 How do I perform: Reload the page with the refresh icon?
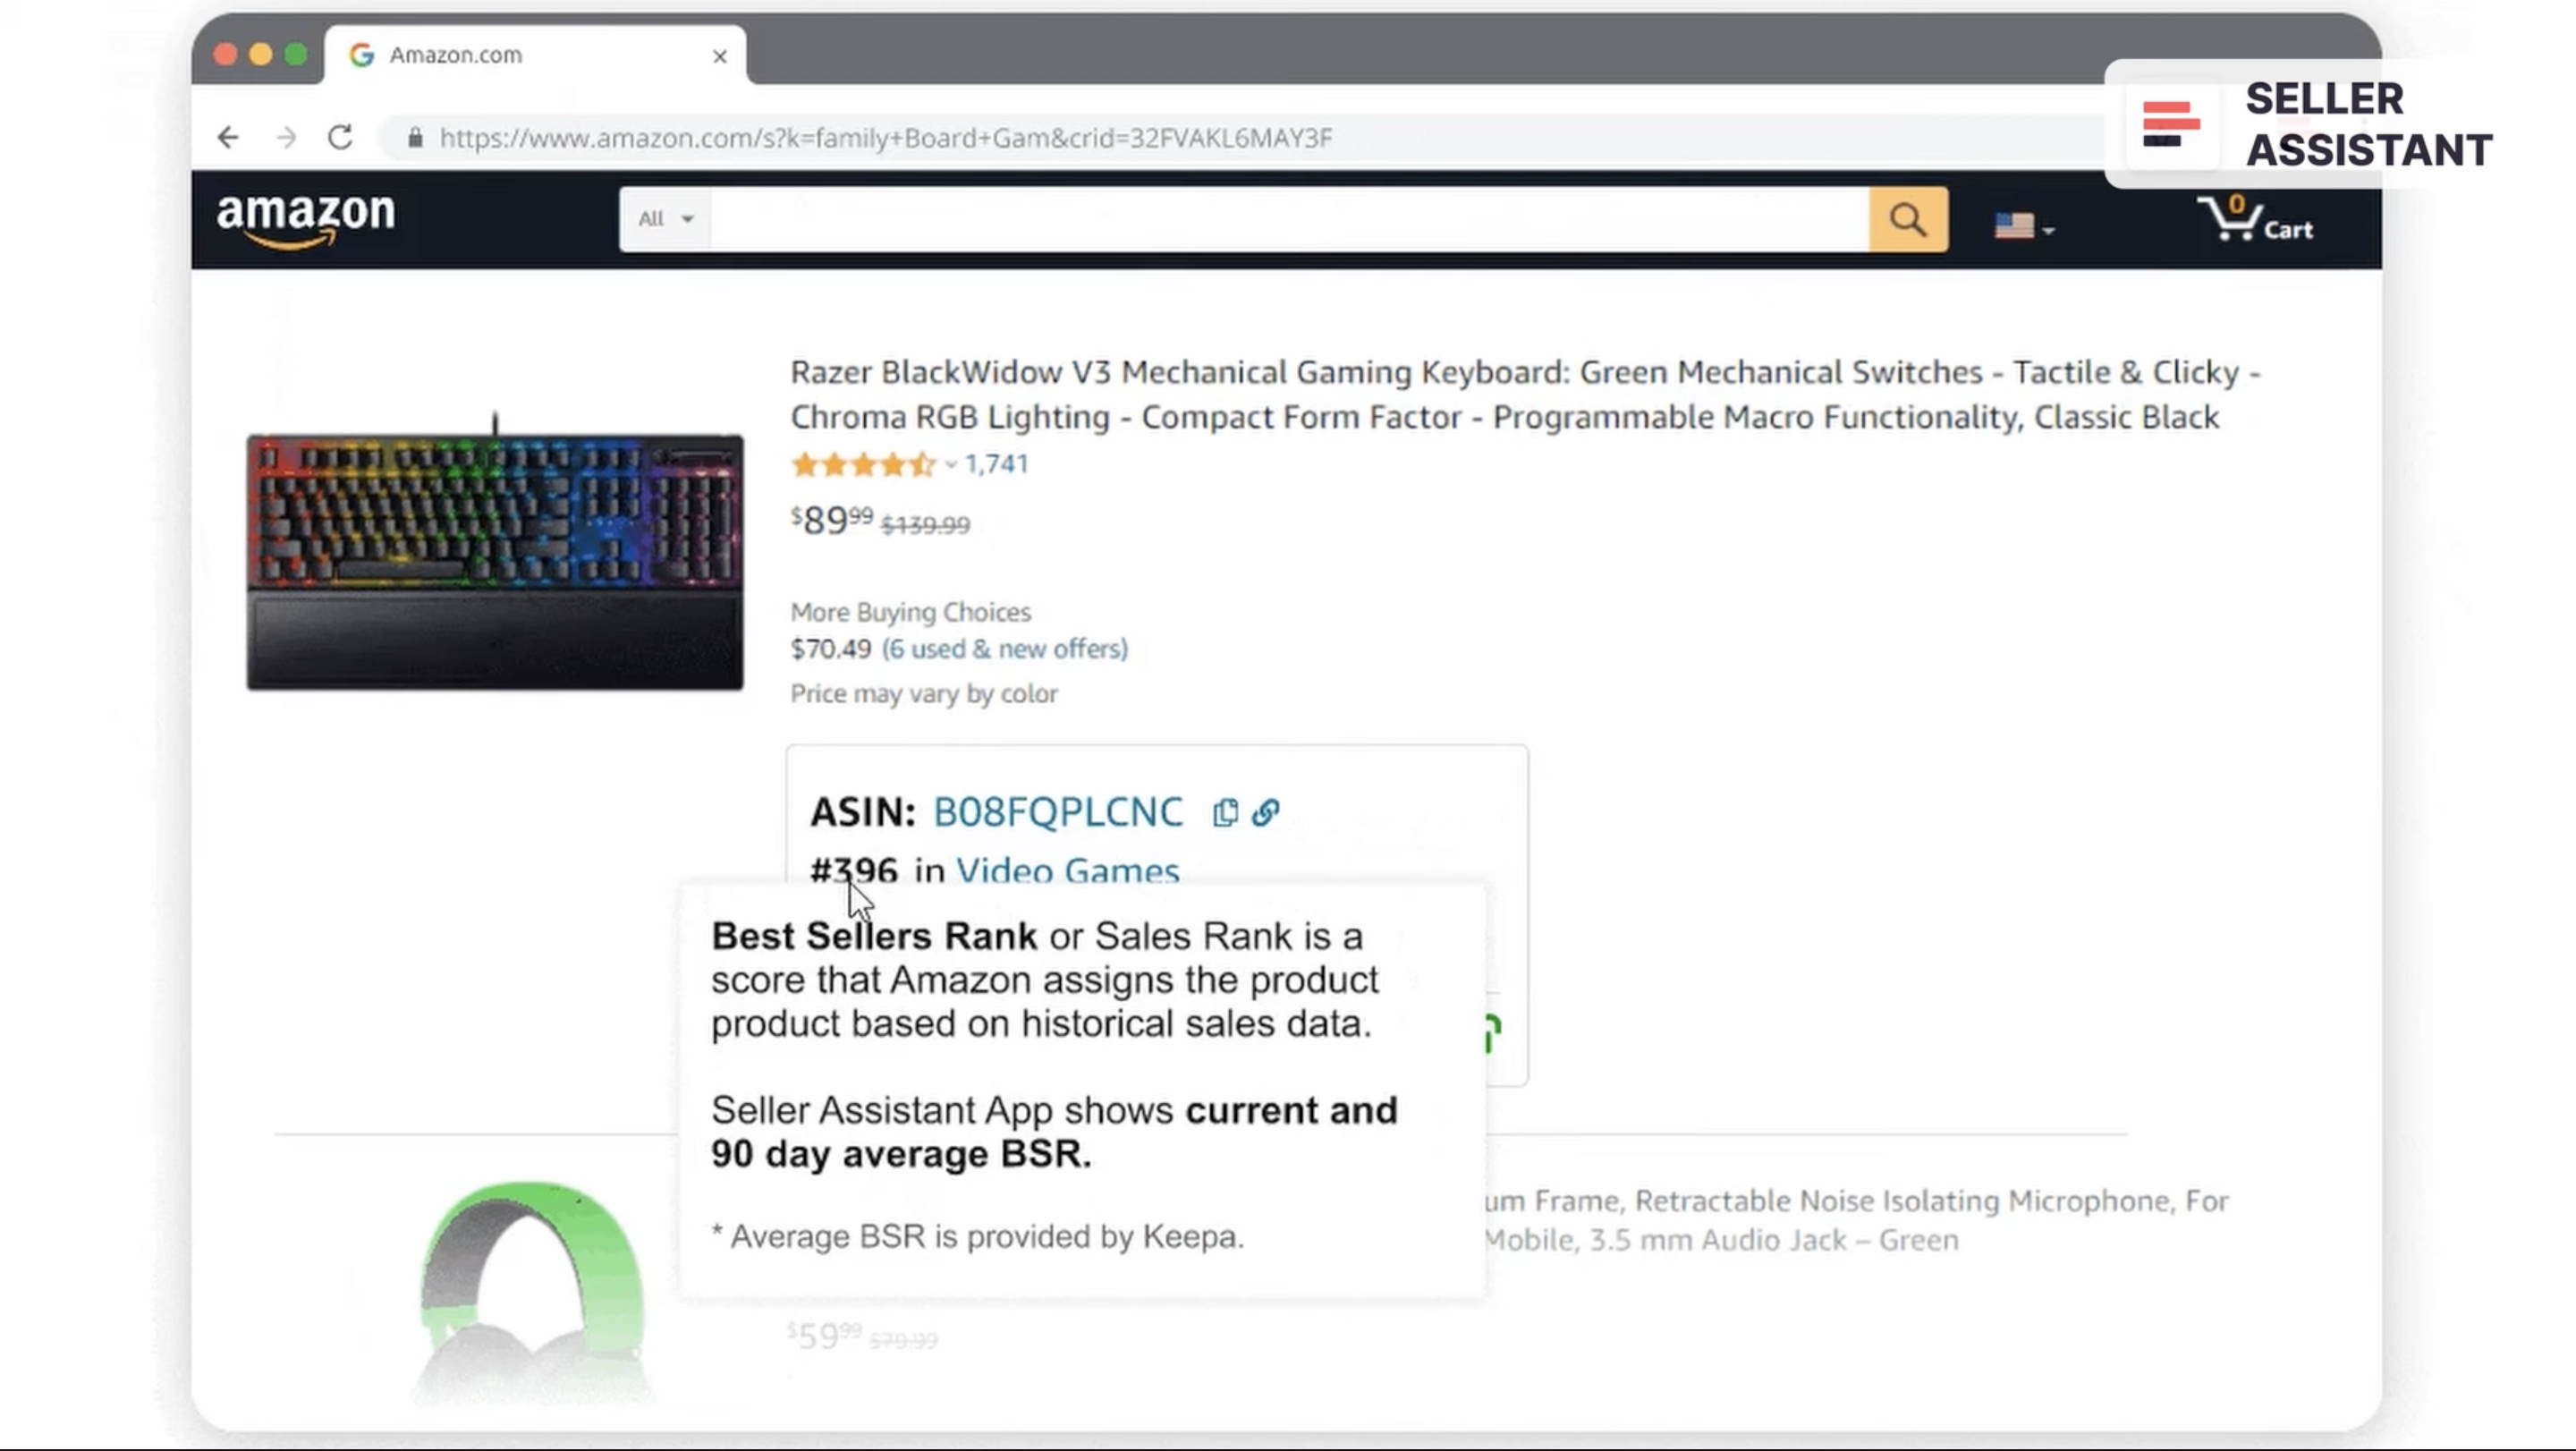[341, 137]
